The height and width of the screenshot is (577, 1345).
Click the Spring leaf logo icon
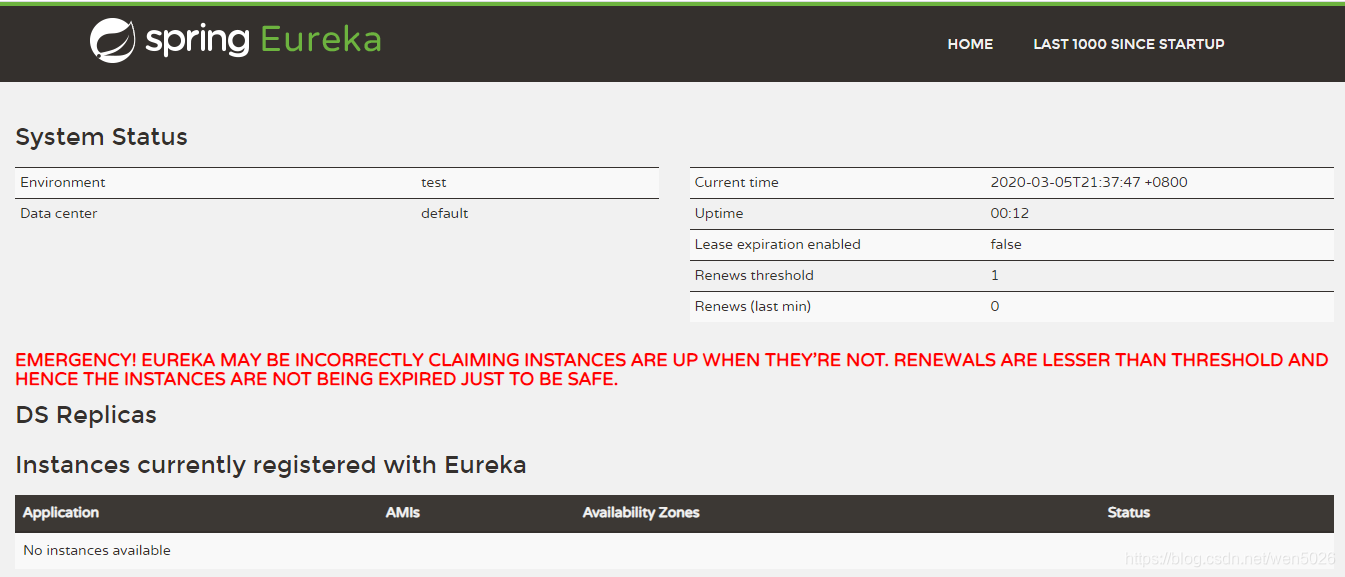point(112,41)
